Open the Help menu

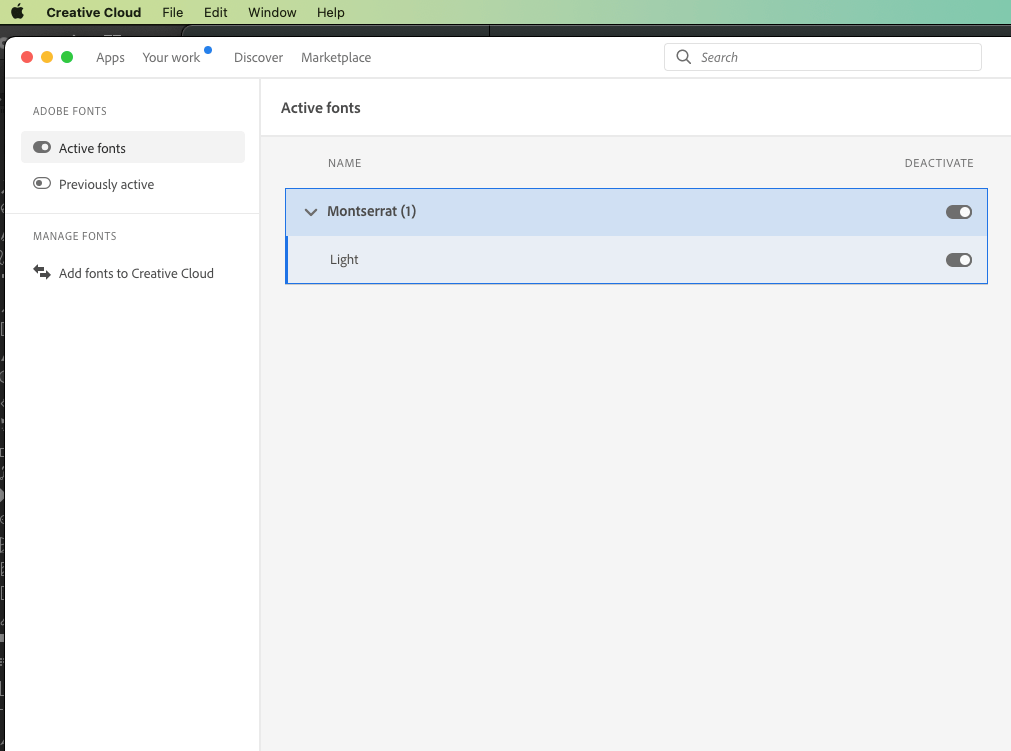(x=330, y=12)
